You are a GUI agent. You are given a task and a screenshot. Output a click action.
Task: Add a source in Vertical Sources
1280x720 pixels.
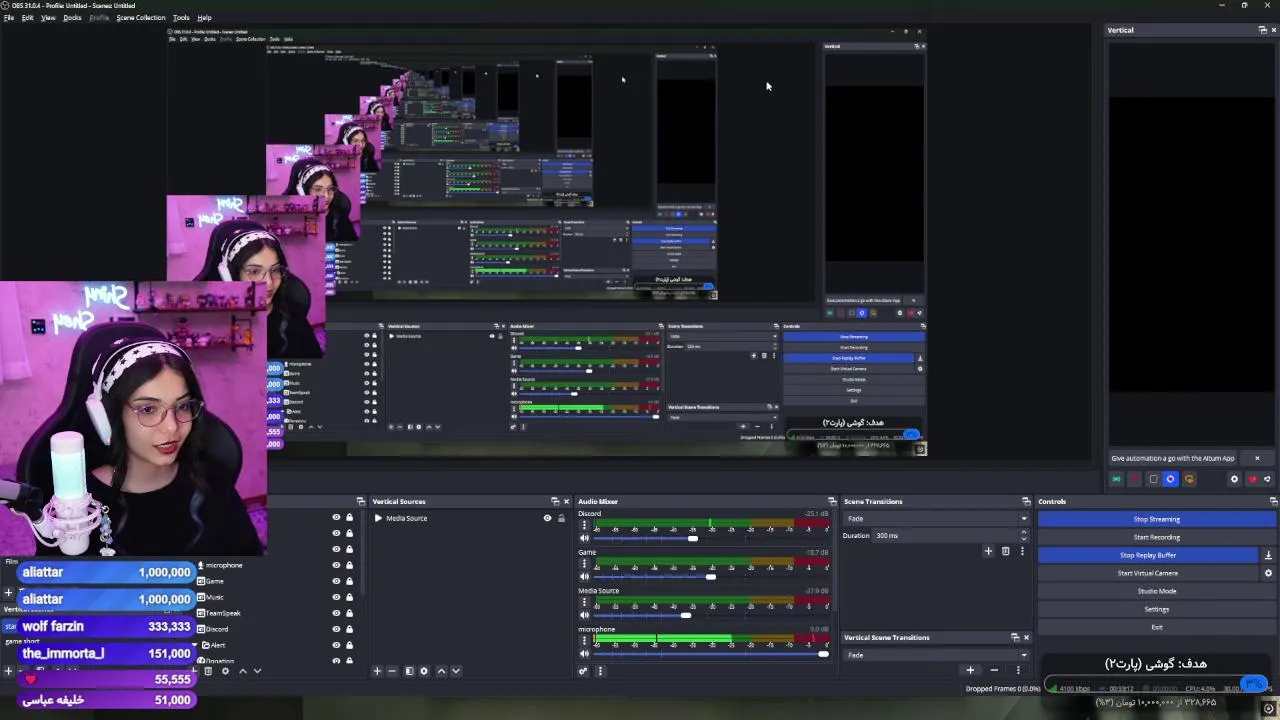[377, 671]
